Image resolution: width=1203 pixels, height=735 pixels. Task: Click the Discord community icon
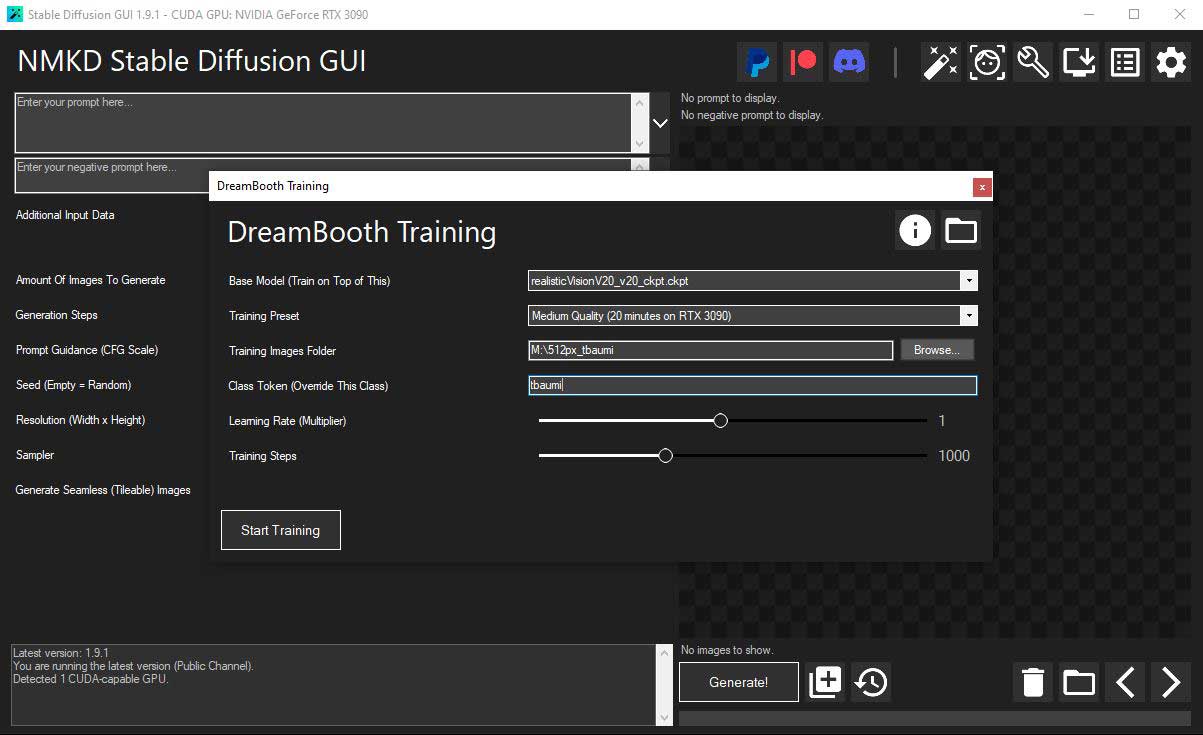click(x=848, y=61)
